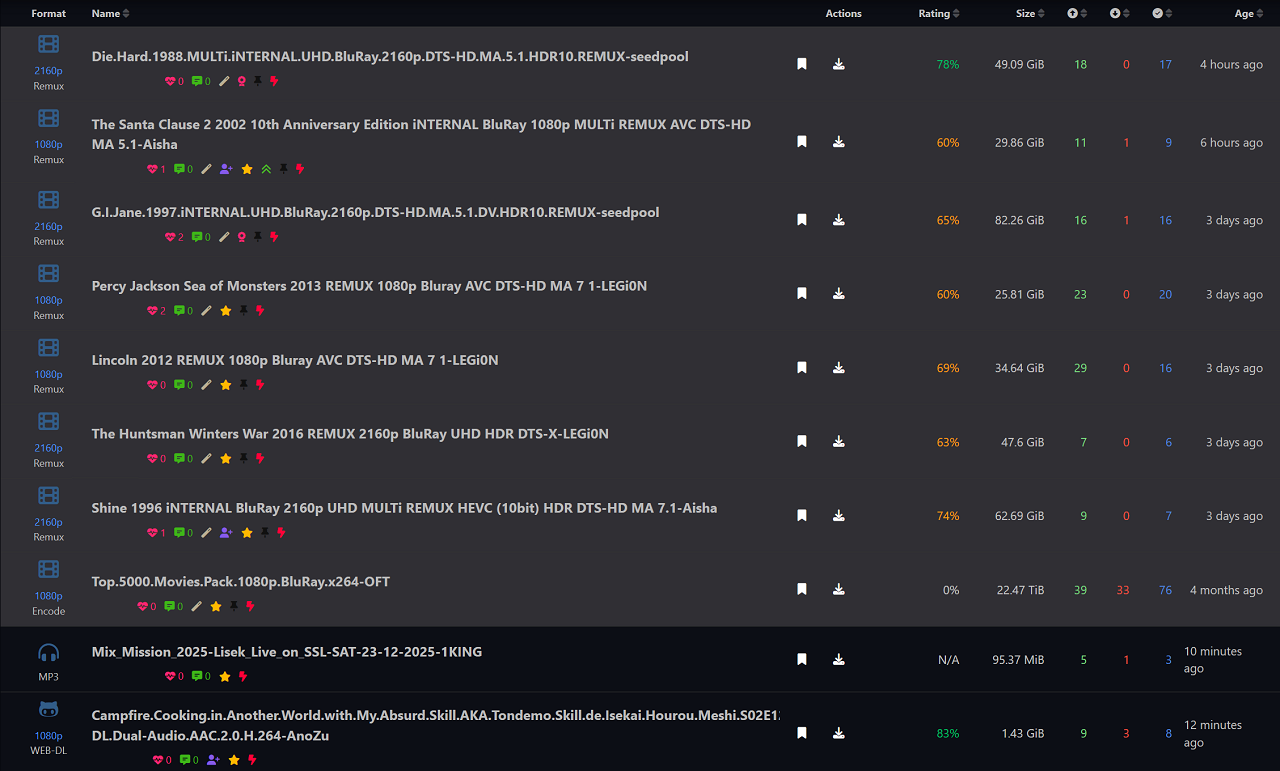Open G.I.Jane 1997 UHD REMUX torrent page
The image size is (1280, 771).
point(375,212)
